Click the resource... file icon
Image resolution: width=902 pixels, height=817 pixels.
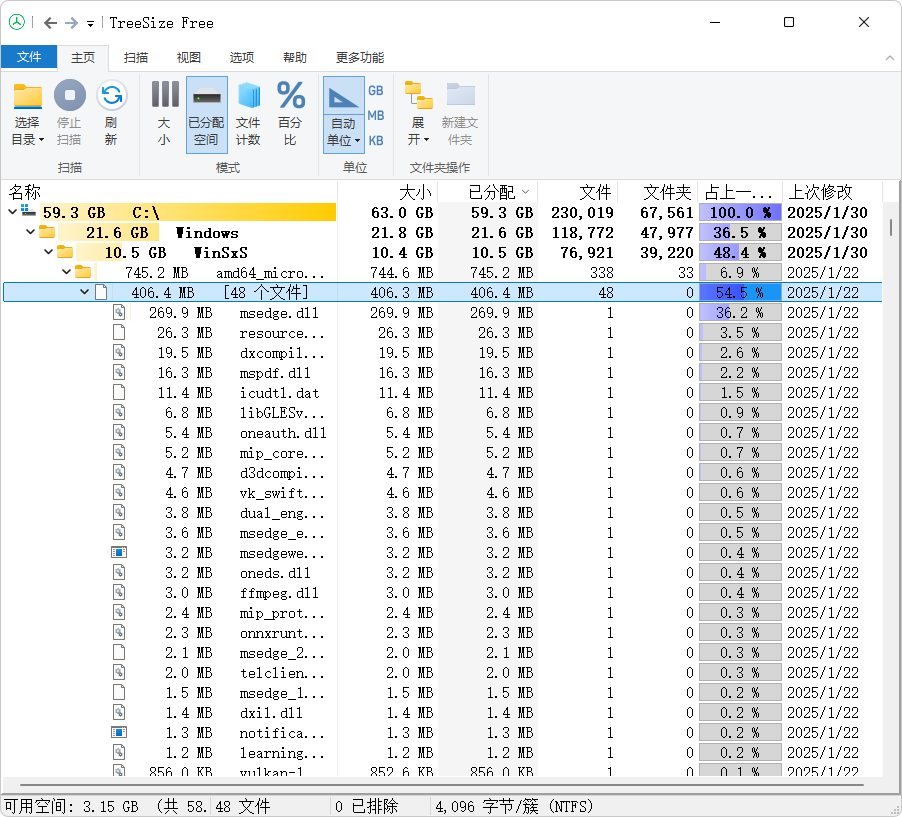(119, 332)
